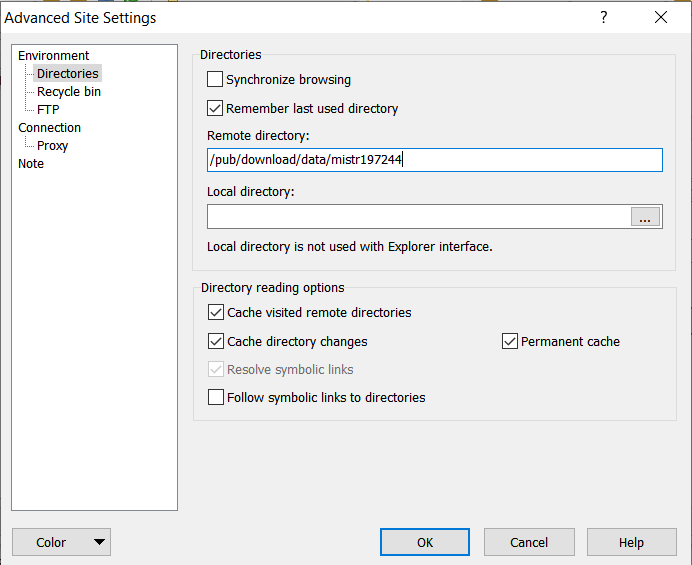
Task: Open the FTP settings page
Action: click(48, 109)
